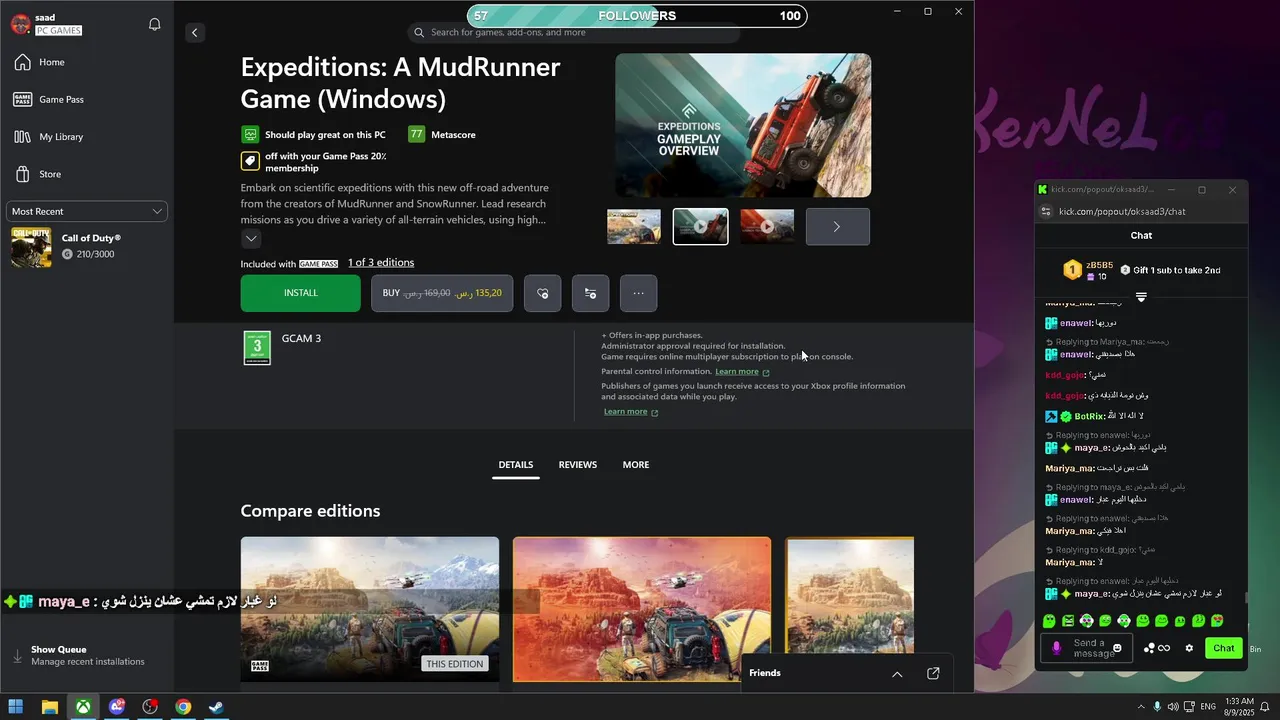This screenshot has height=720, width=1280.
Task: Click zB5B5 top gifter entry
Action: [1086, 270]
